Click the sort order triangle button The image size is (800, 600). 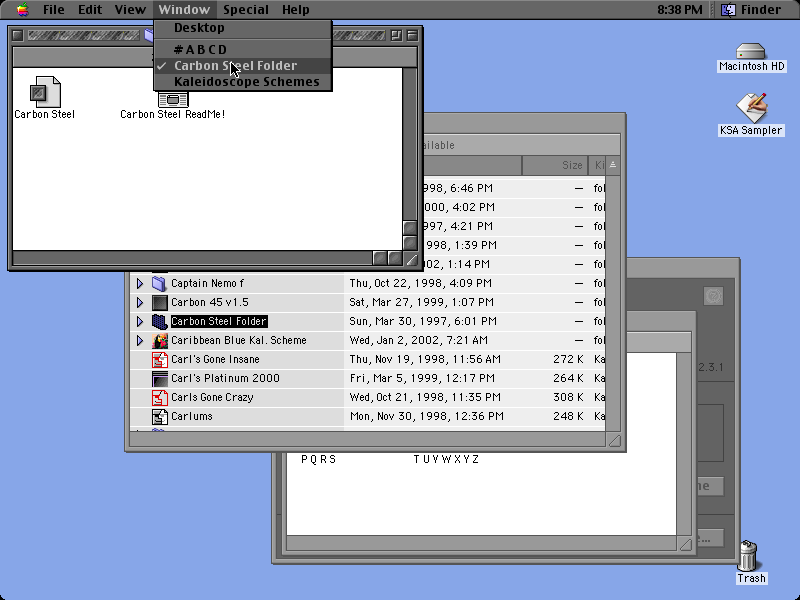[613, 165]
